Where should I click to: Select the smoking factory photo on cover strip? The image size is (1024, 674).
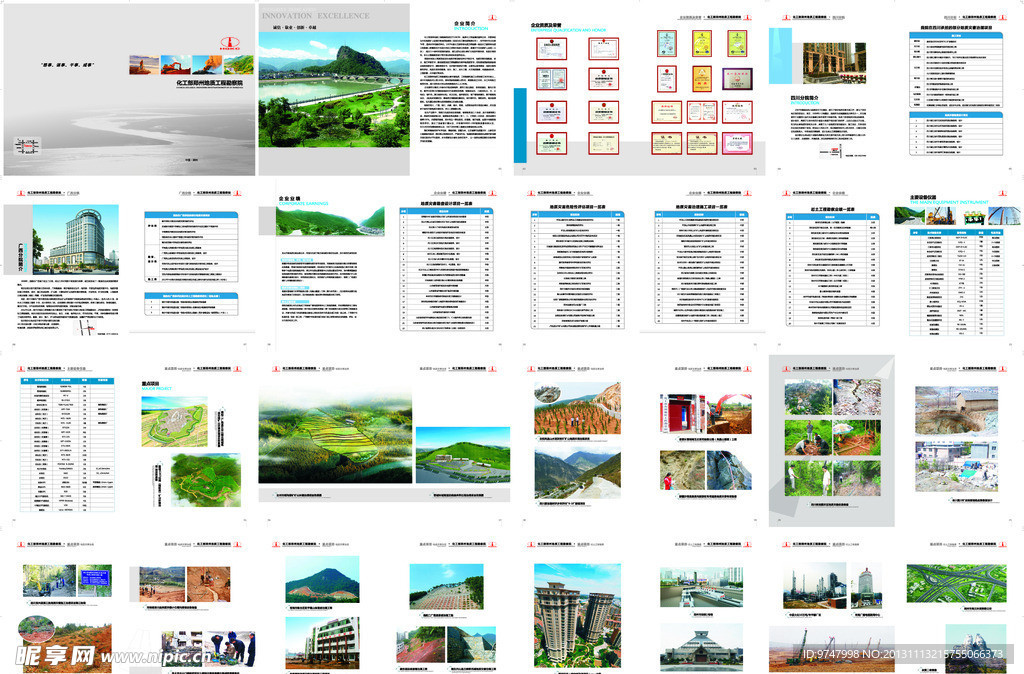coord(207,65)
